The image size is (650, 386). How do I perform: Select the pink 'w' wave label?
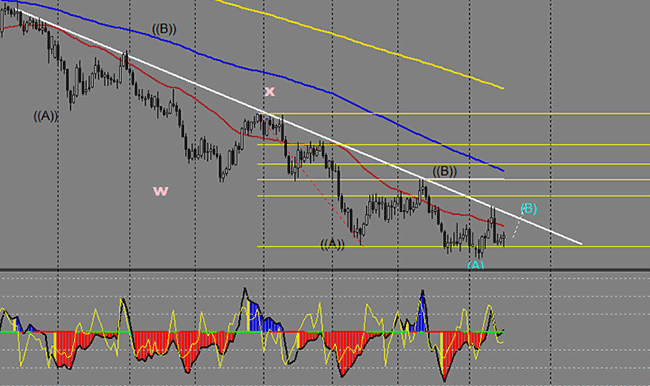tap(160, 191)
